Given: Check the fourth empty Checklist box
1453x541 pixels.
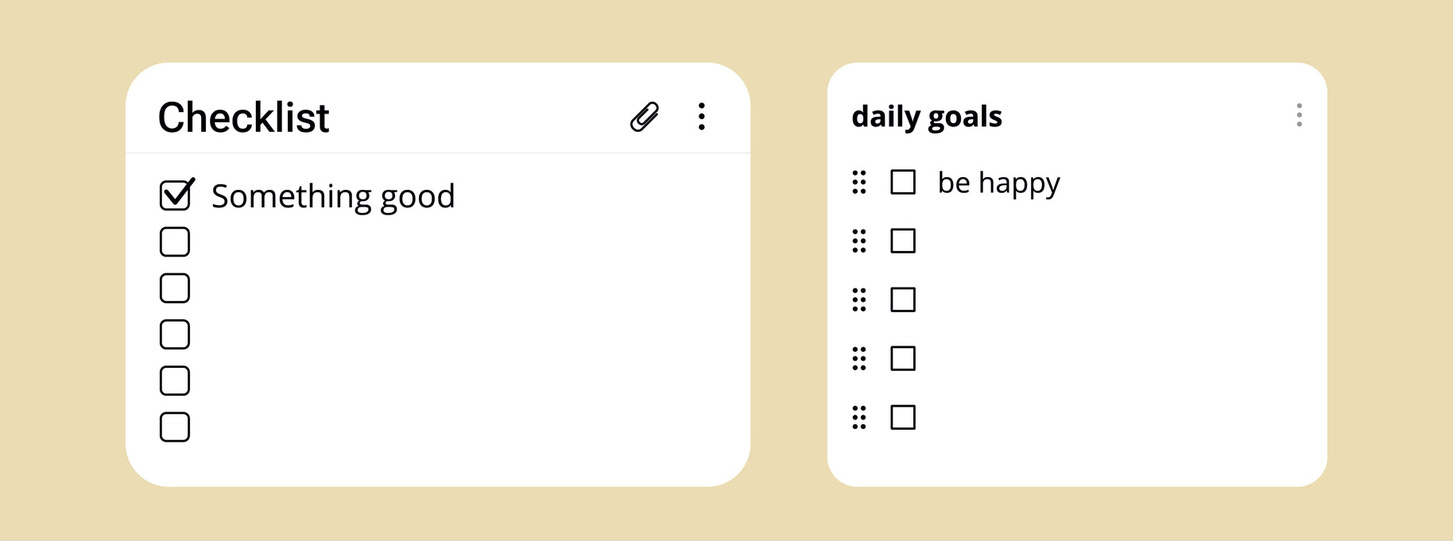Looking at the screenshot, I should pyautogui.click(x=175, y=334).
